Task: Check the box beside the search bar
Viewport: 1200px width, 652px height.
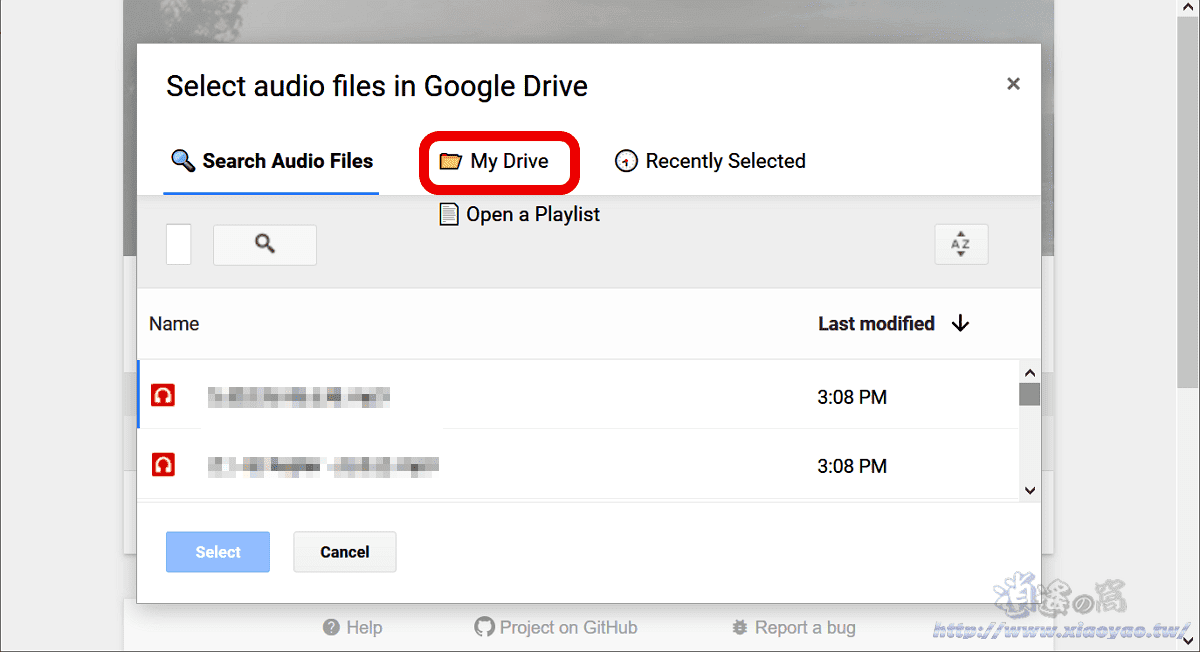Action: (x=178, y=244)
